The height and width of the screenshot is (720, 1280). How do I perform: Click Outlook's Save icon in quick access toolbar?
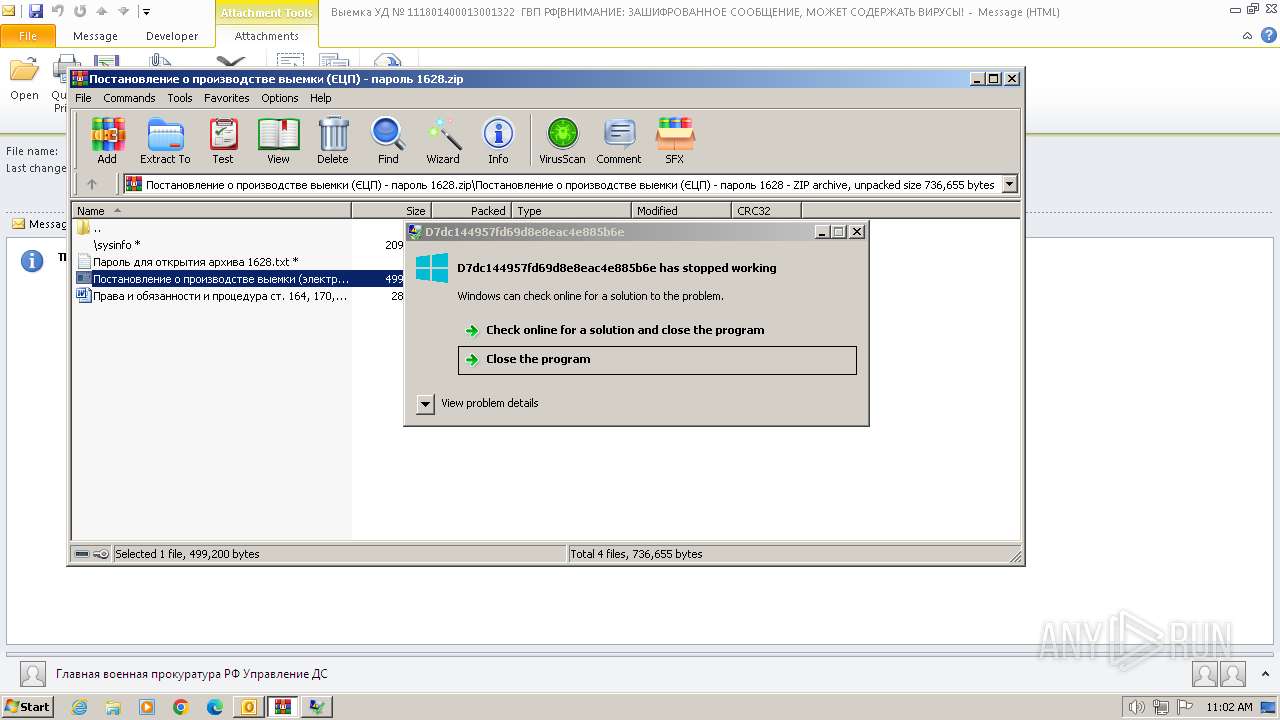click(36, 11)
